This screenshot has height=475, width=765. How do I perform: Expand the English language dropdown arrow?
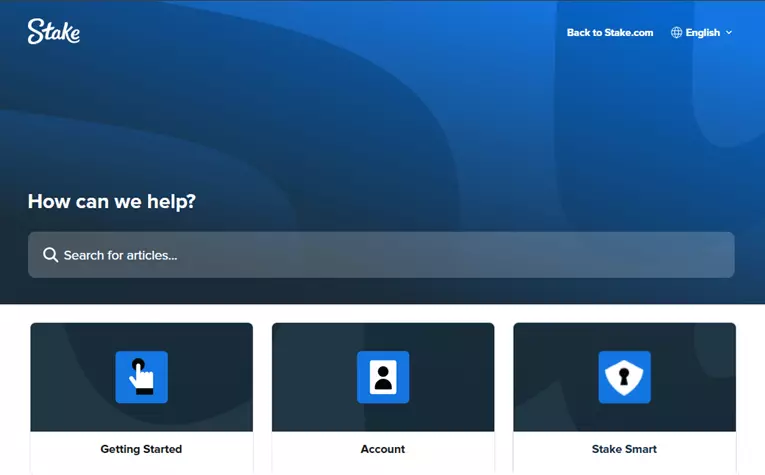click(729, 33)
